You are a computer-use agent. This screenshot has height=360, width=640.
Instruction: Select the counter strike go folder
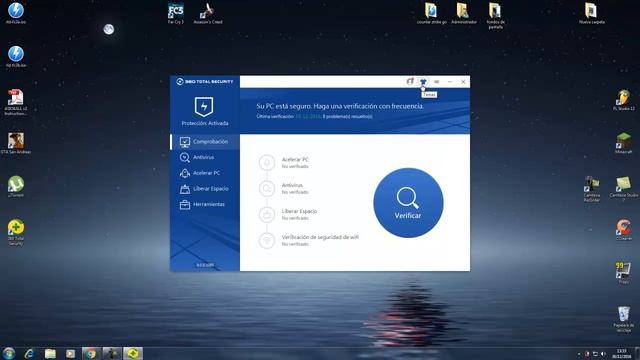point(431,13)
